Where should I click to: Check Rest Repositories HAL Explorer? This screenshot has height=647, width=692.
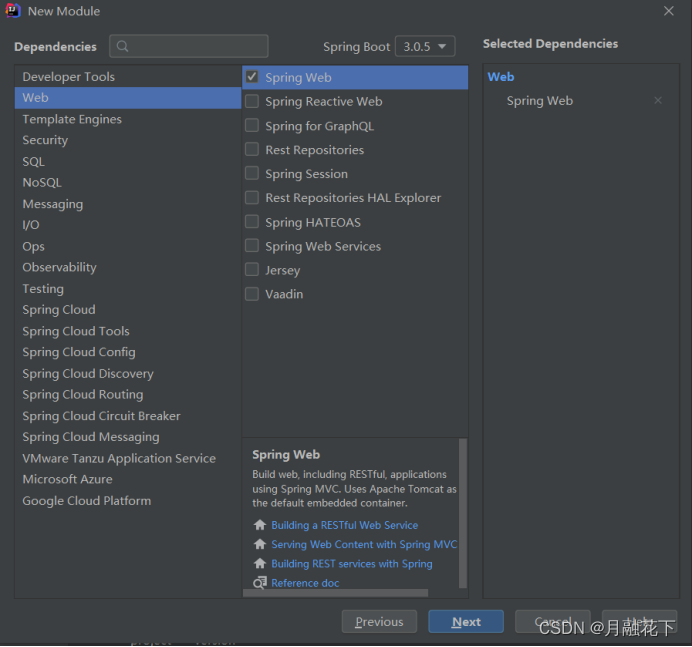252,197
